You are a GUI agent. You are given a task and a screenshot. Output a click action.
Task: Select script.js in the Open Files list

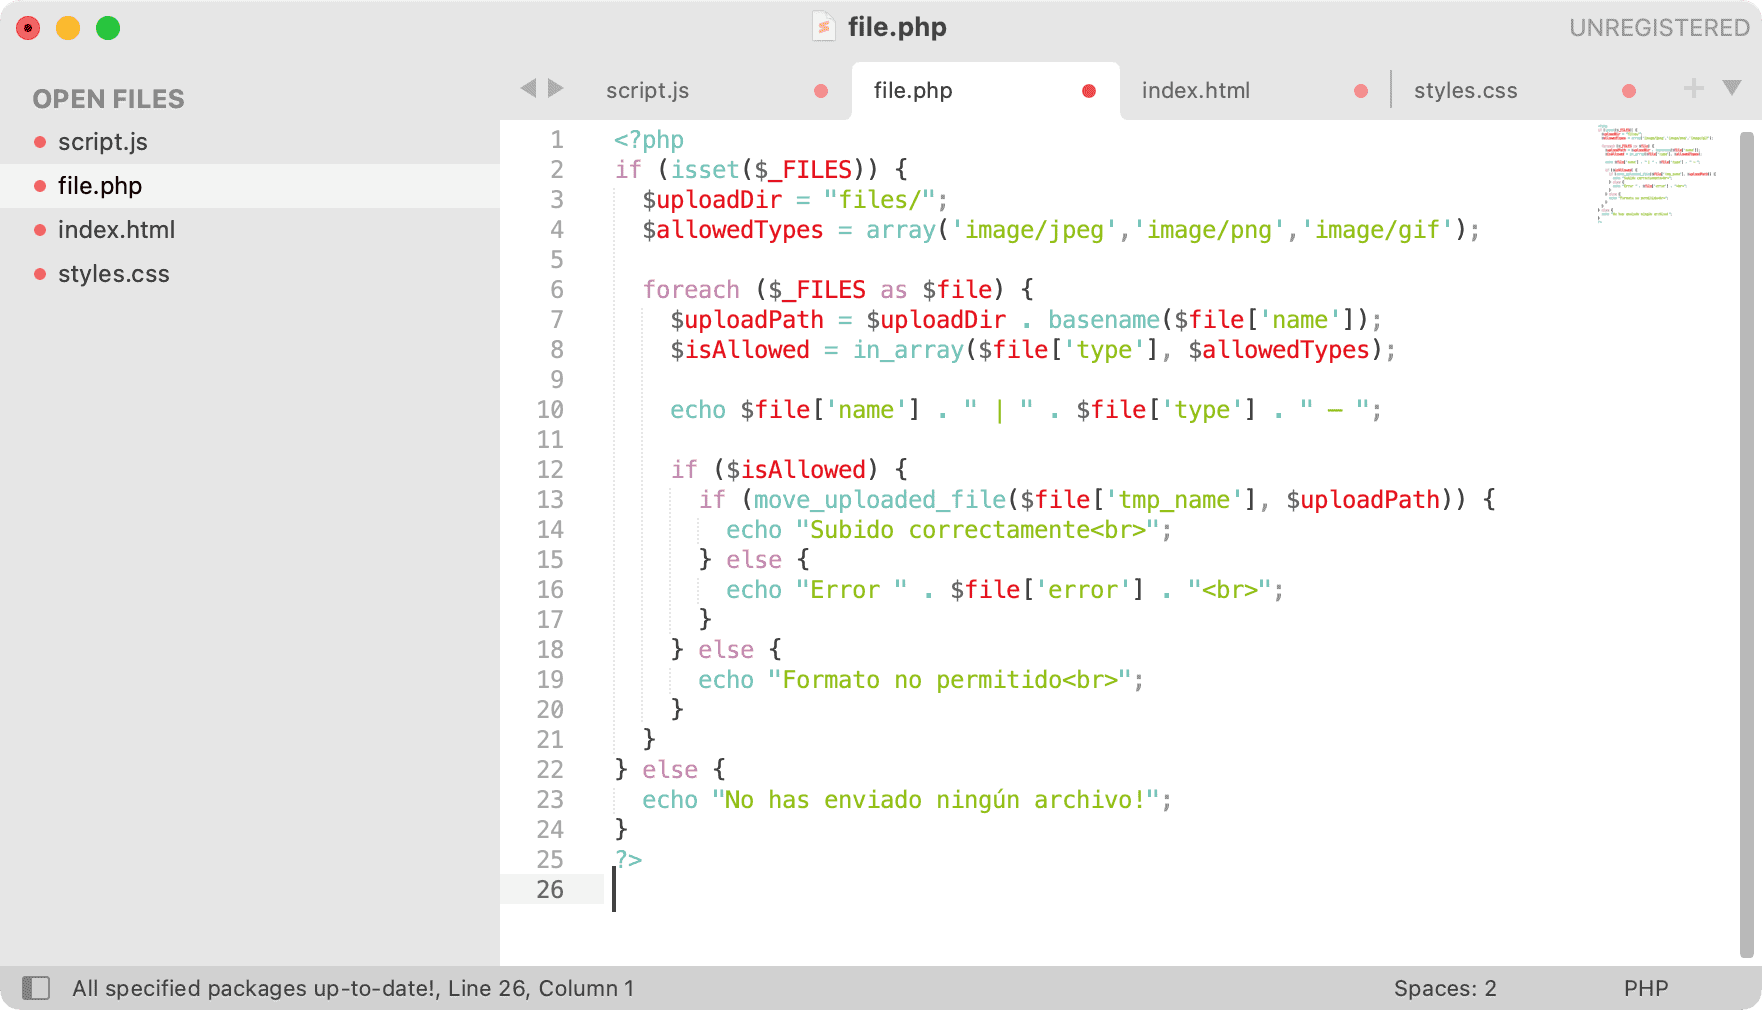[103, 141]
